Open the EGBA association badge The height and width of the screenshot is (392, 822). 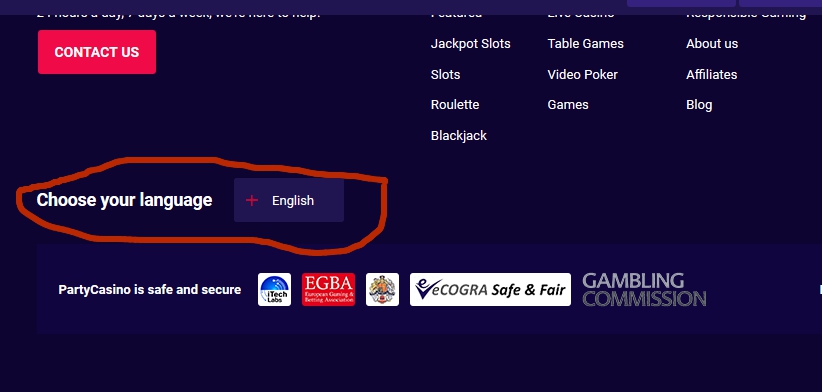[x=328, y=289]
